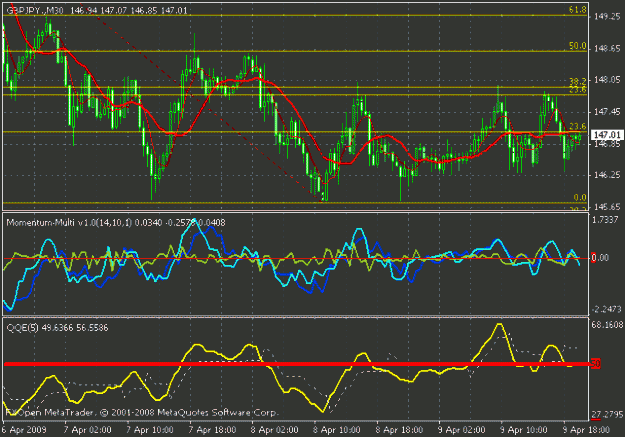Click the 147.45 price axis value
625x437 pixels.
pyautogui.click(x=607, y=112)
